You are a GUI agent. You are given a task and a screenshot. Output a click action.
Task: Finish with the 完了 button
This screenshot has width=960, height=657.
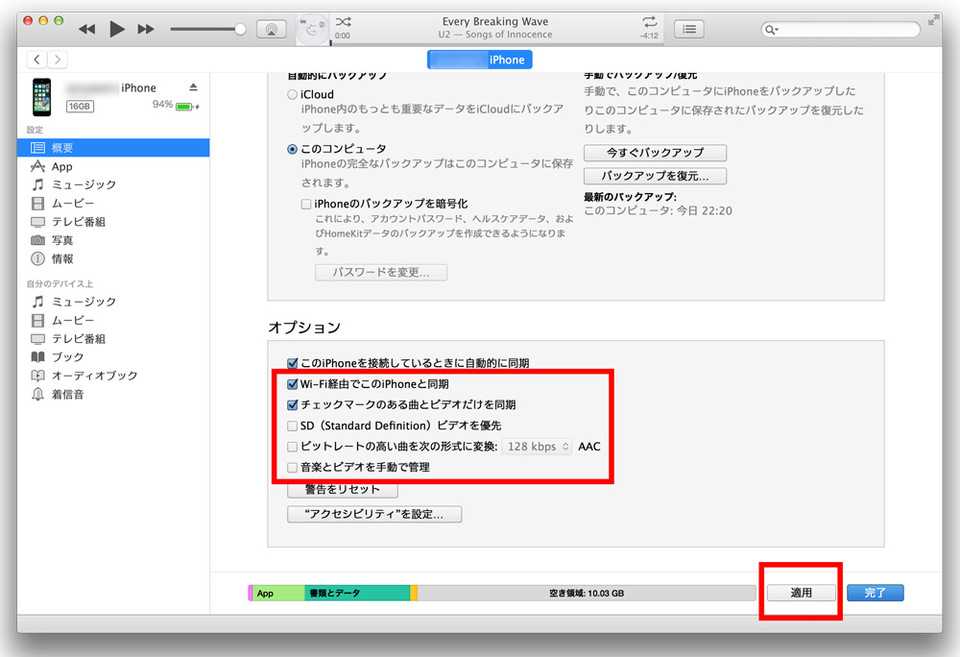875,593
